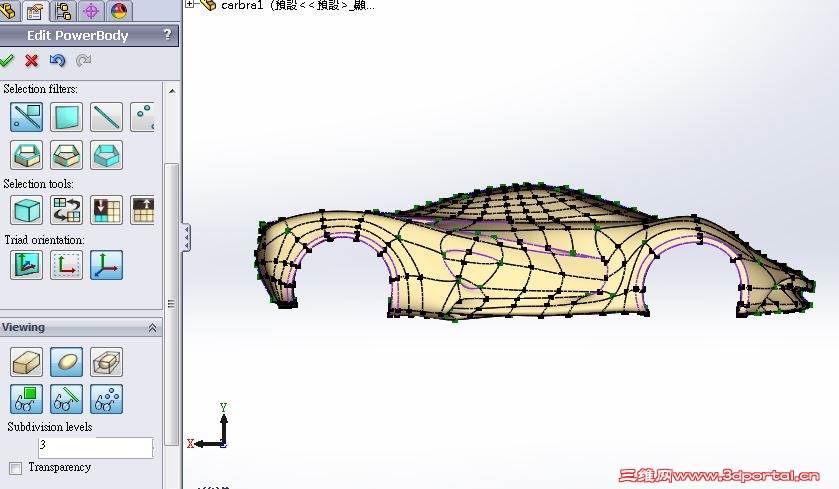Toggle the vertex points selection filter
The width and height of the screenshot is (839, 489).
pyautogui.click(x=142, y=117)
